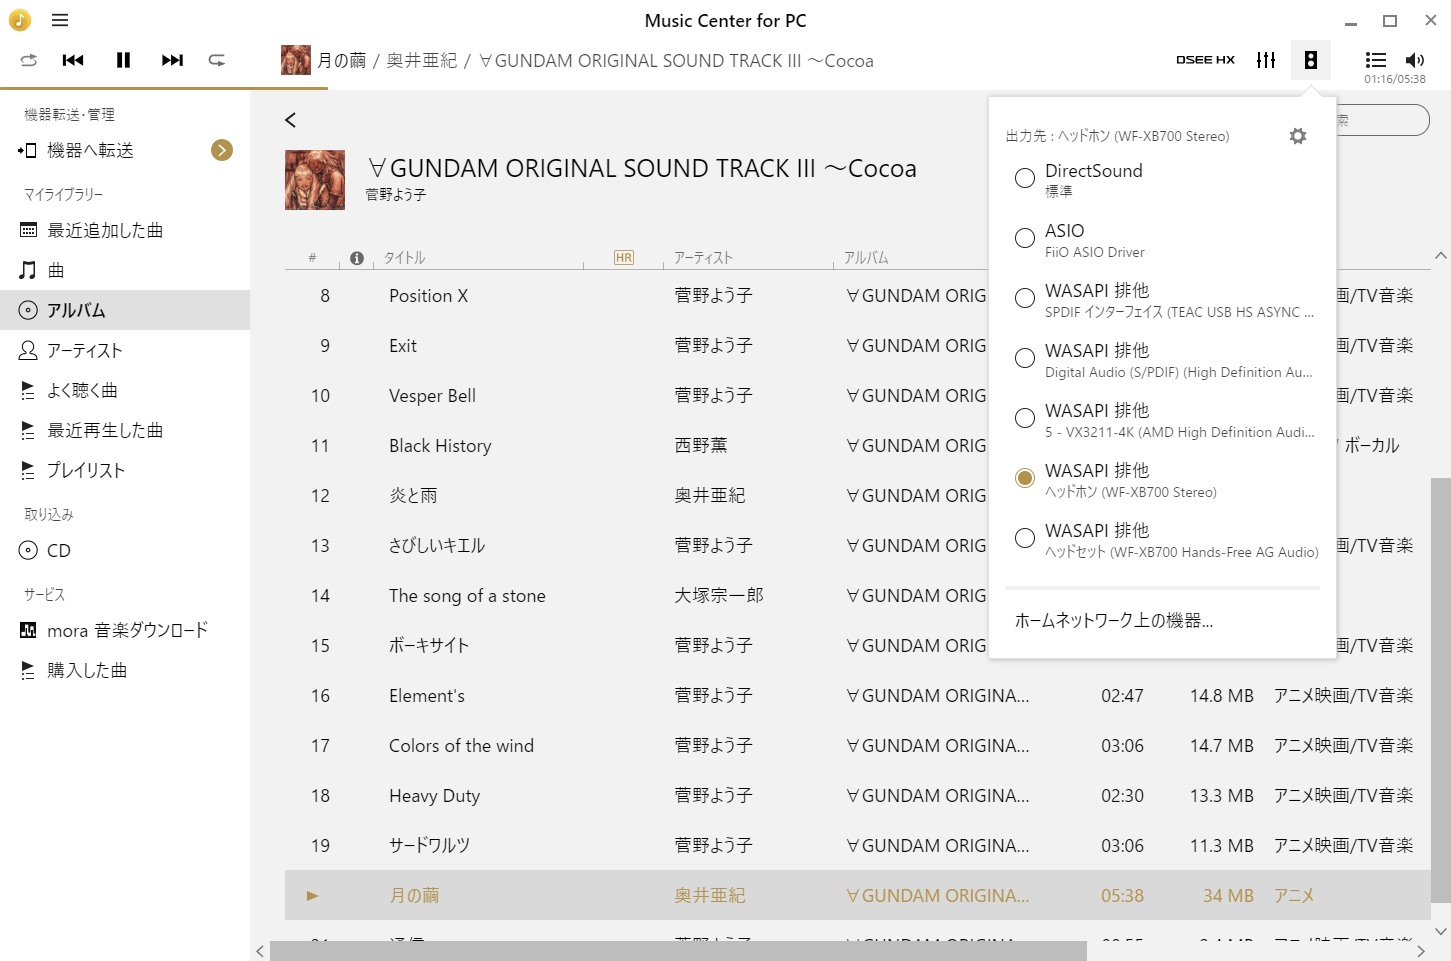Click the scroll up arrow above track list
1451x961 pixels.
pos(1440,255)
